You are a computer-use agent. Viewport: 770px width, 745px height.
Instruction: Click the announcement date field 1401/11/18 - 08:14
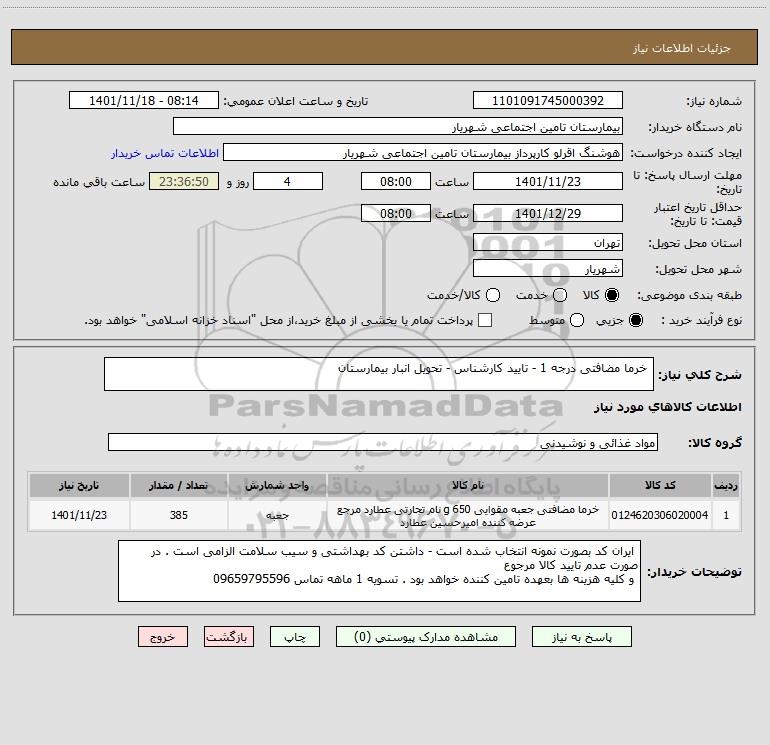[x=144, y=101]
